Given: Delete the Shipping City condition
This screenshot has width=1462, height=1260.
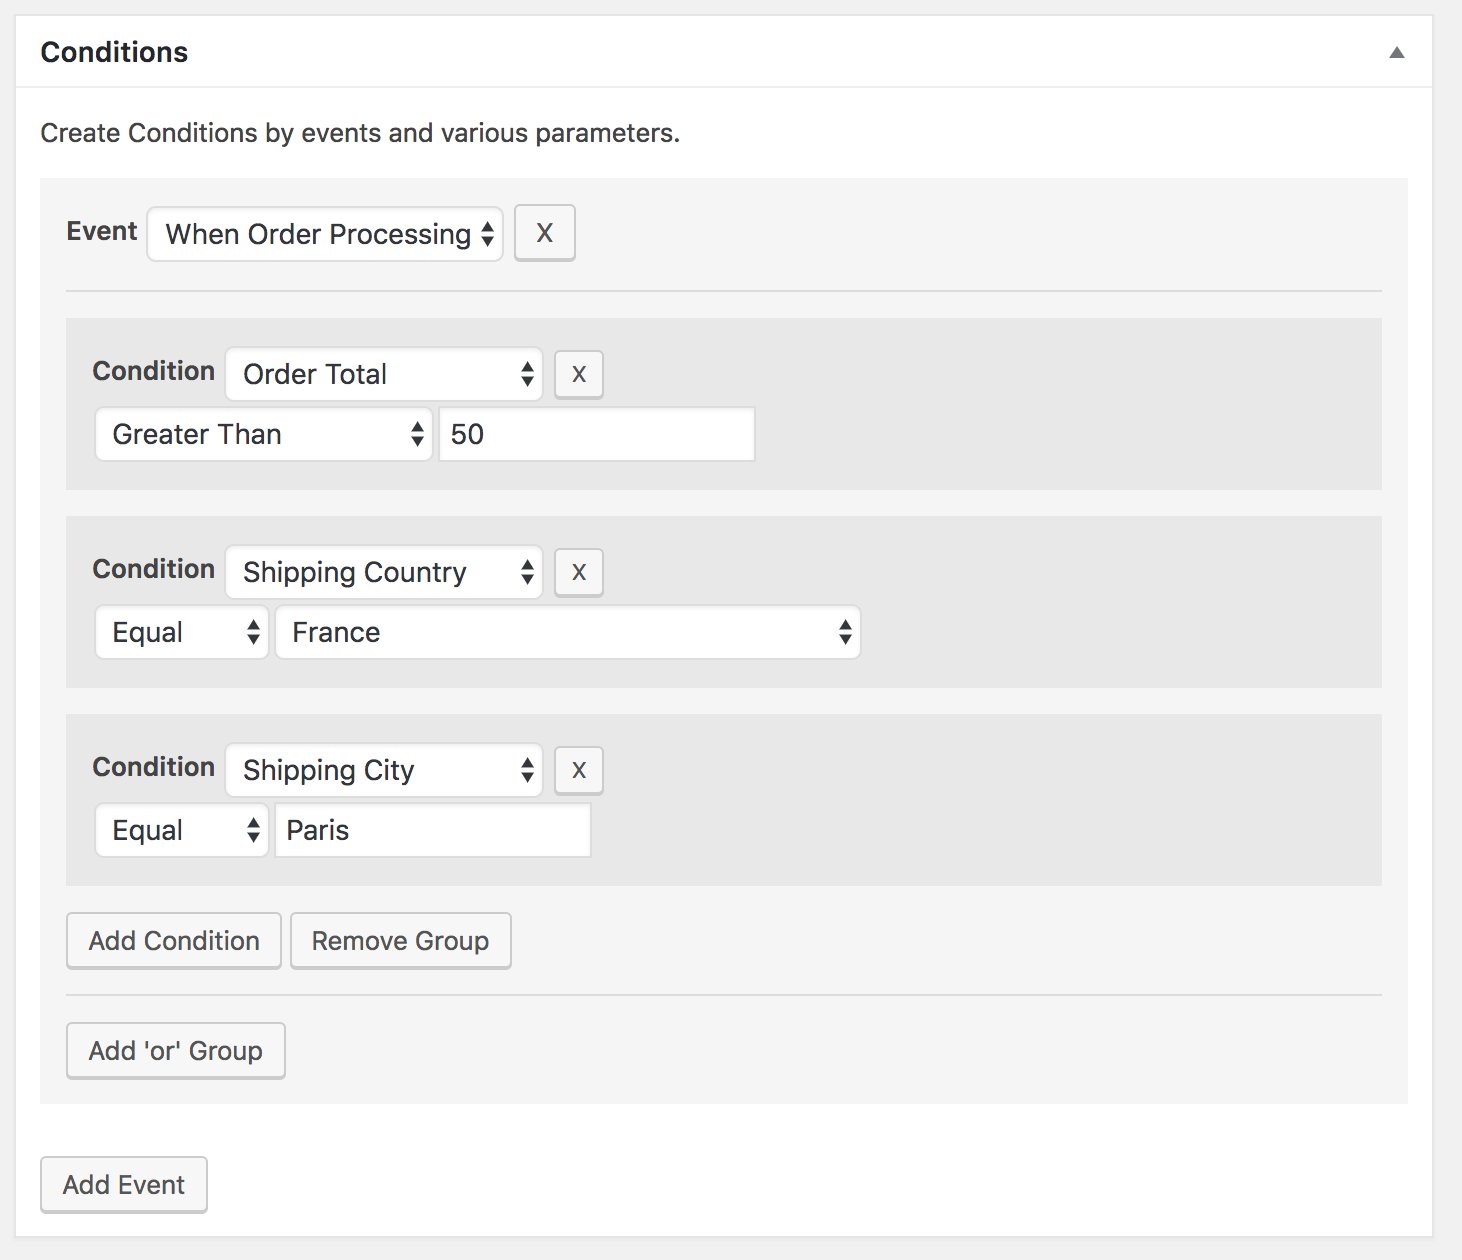Looking at the screenshot, I should 578,770.
